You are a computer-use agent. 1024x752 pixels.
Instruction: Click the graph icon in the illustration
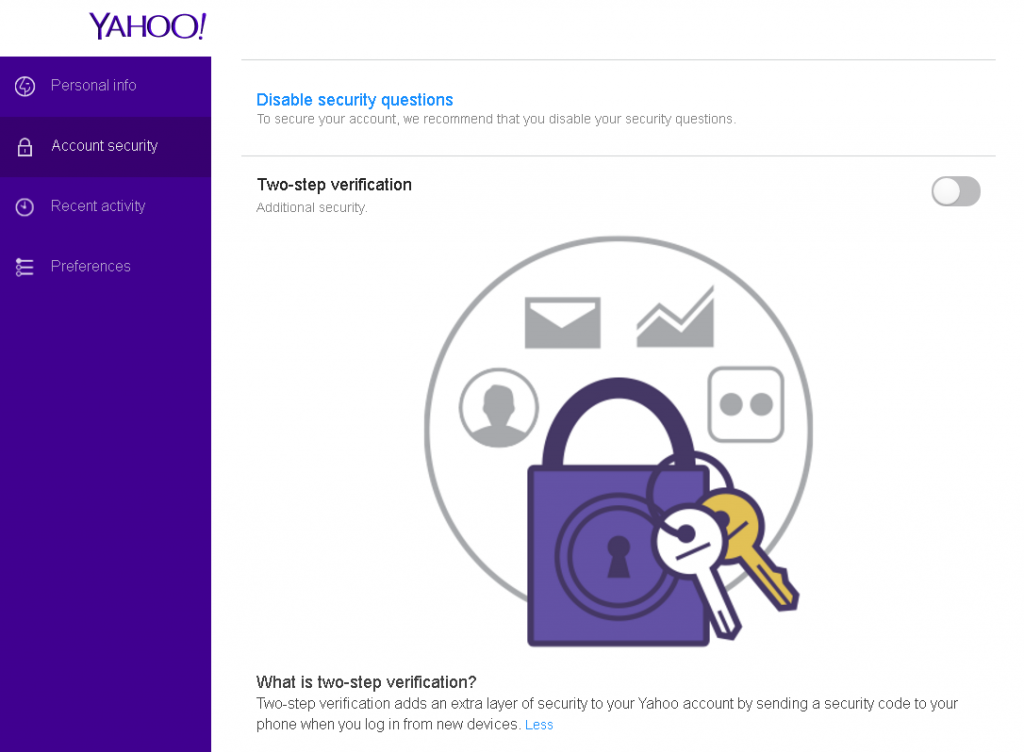[675, 315]
